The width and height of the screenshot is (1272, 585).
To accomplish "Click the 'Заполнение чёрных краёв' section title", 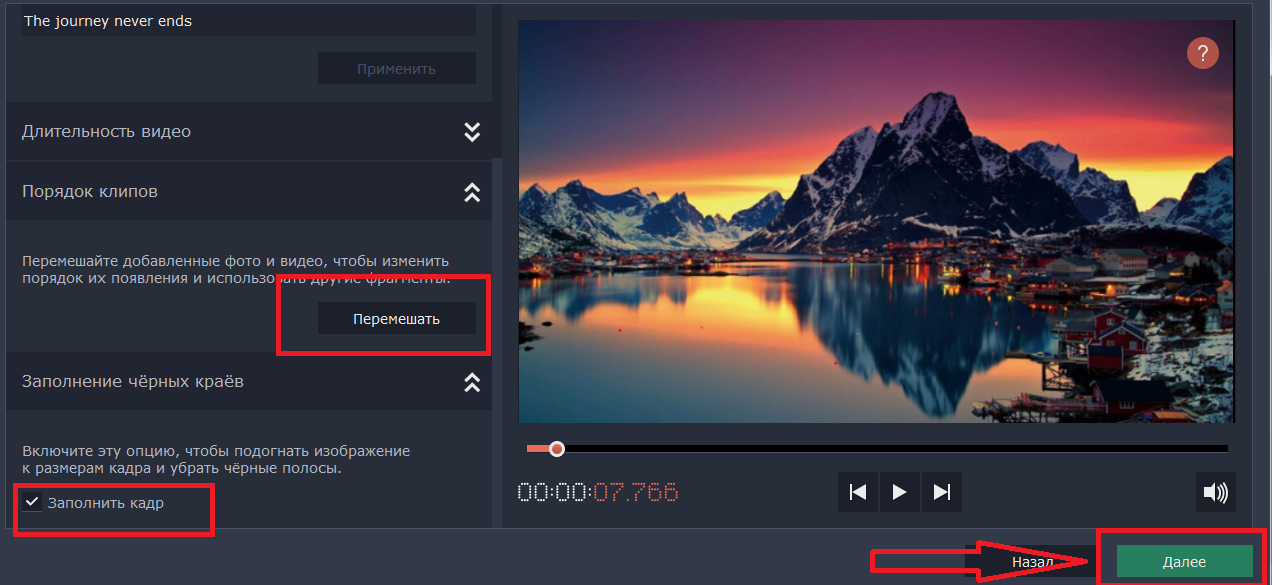I will click(133, 382).
